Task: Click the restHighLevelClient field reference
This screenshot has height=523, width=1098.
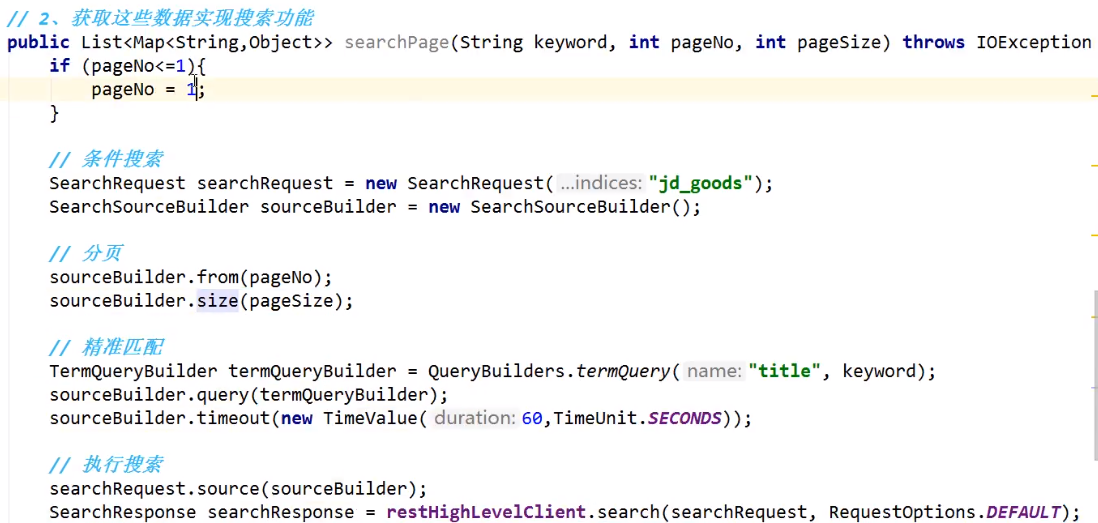Action: (x=486, y=512)
